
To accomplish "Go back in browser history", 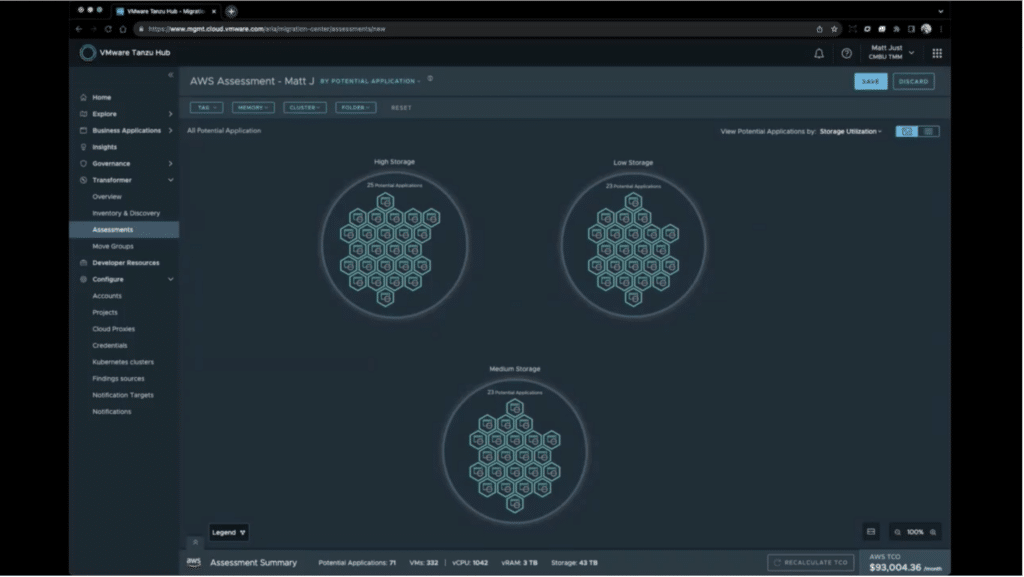I will 79,29.
